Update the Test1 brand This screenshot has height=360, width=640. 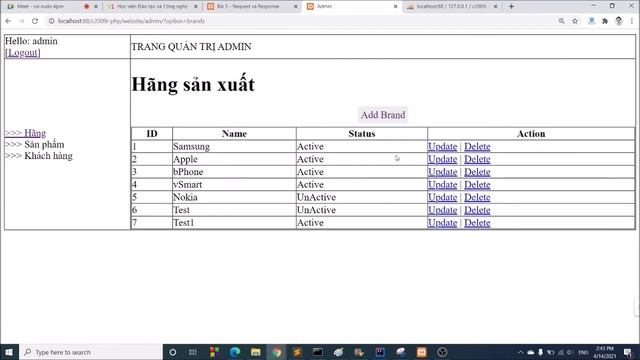pyautogui.click(x=442, y=222)
